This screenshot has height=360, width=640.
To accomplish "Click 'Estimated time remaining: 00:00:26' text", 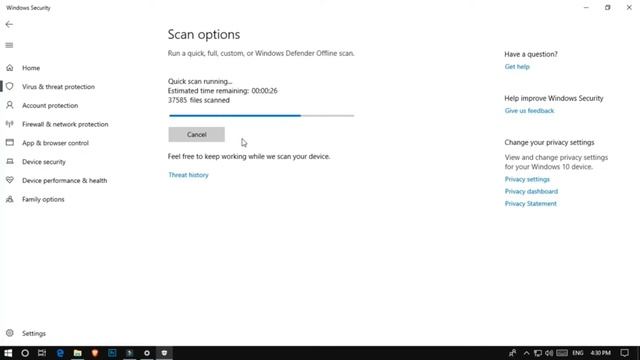I will (x=222, y=91).
